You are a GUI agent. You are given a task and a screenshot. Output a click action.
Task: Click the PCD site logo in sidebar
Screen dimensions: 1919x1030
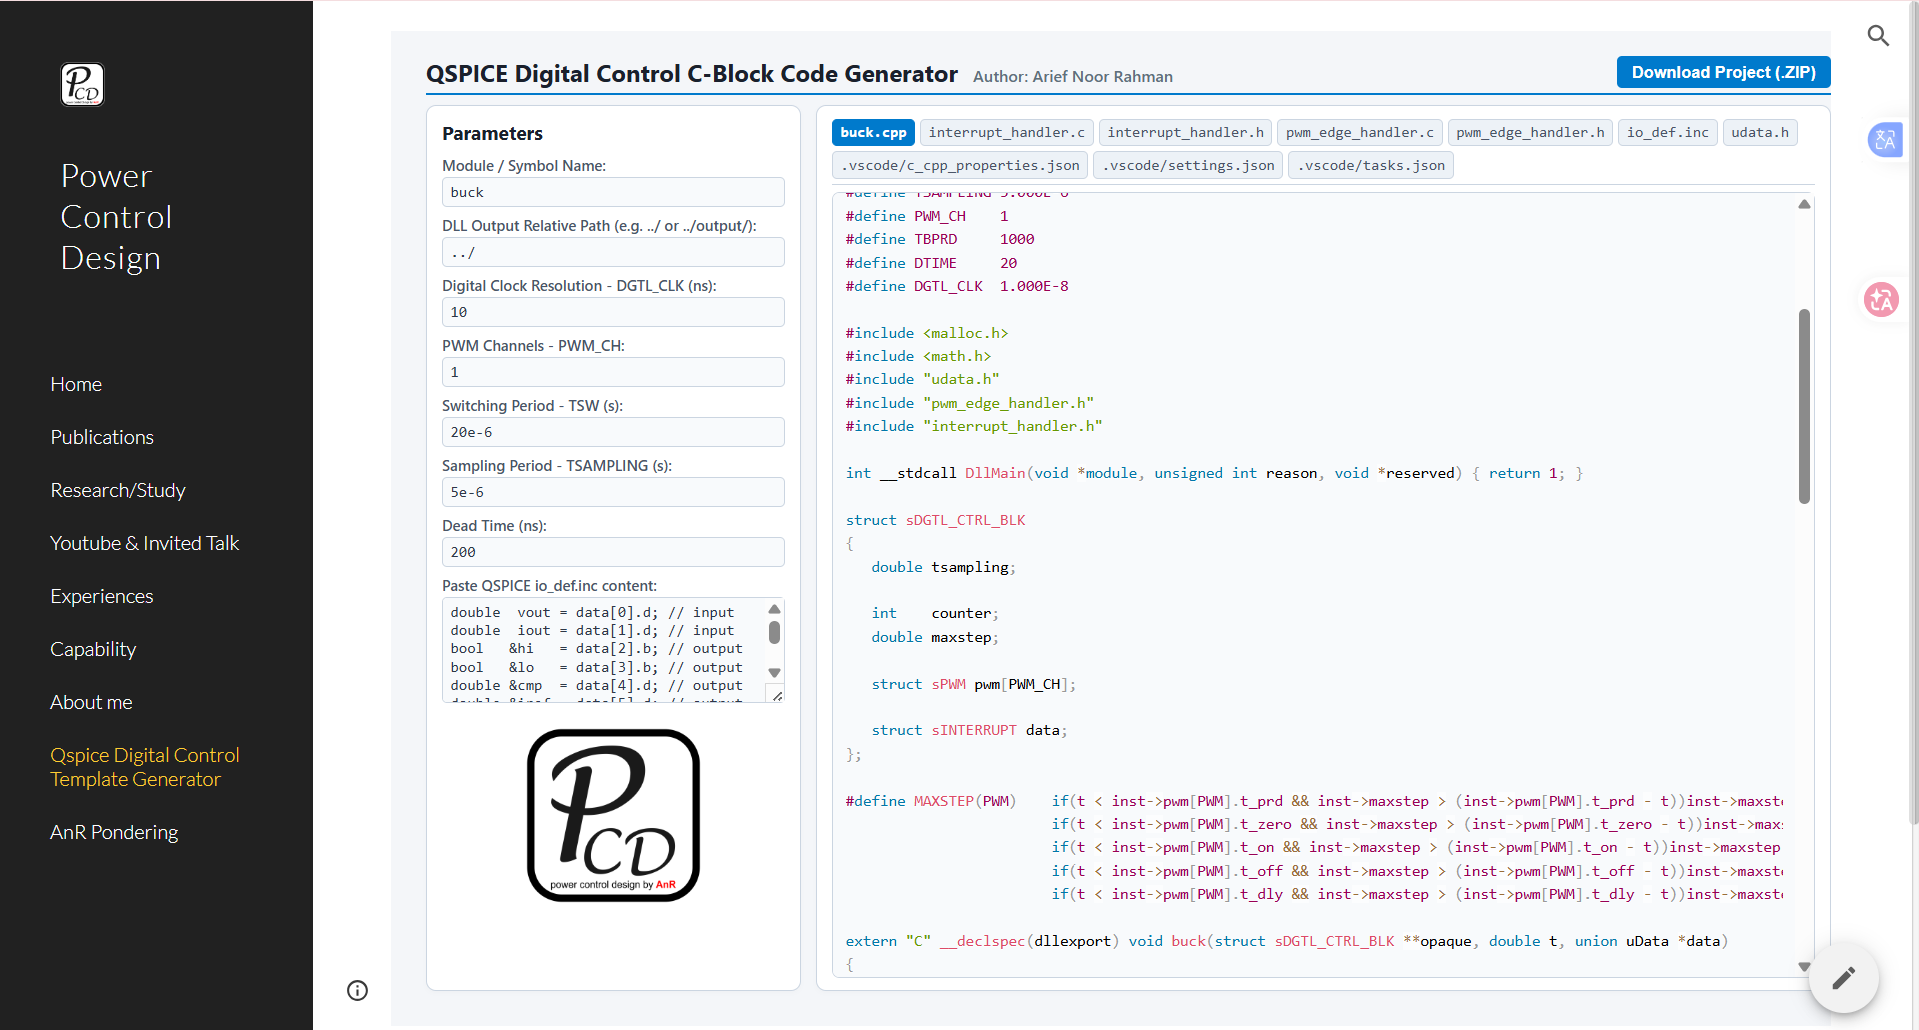pos(82,84)
